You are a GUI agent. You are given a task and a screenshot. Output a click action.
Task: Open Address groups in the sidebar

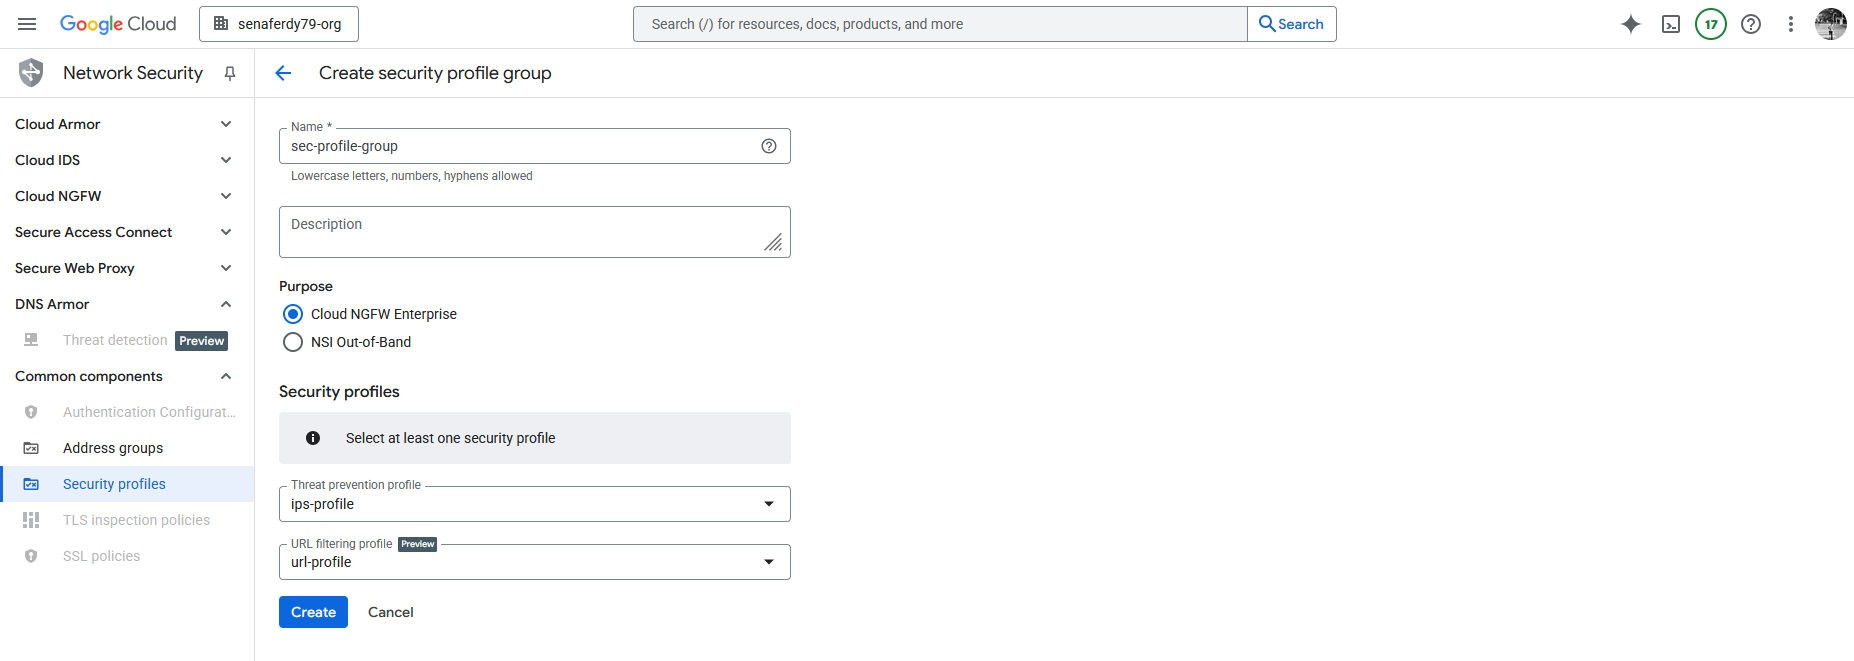pos(113,448)
